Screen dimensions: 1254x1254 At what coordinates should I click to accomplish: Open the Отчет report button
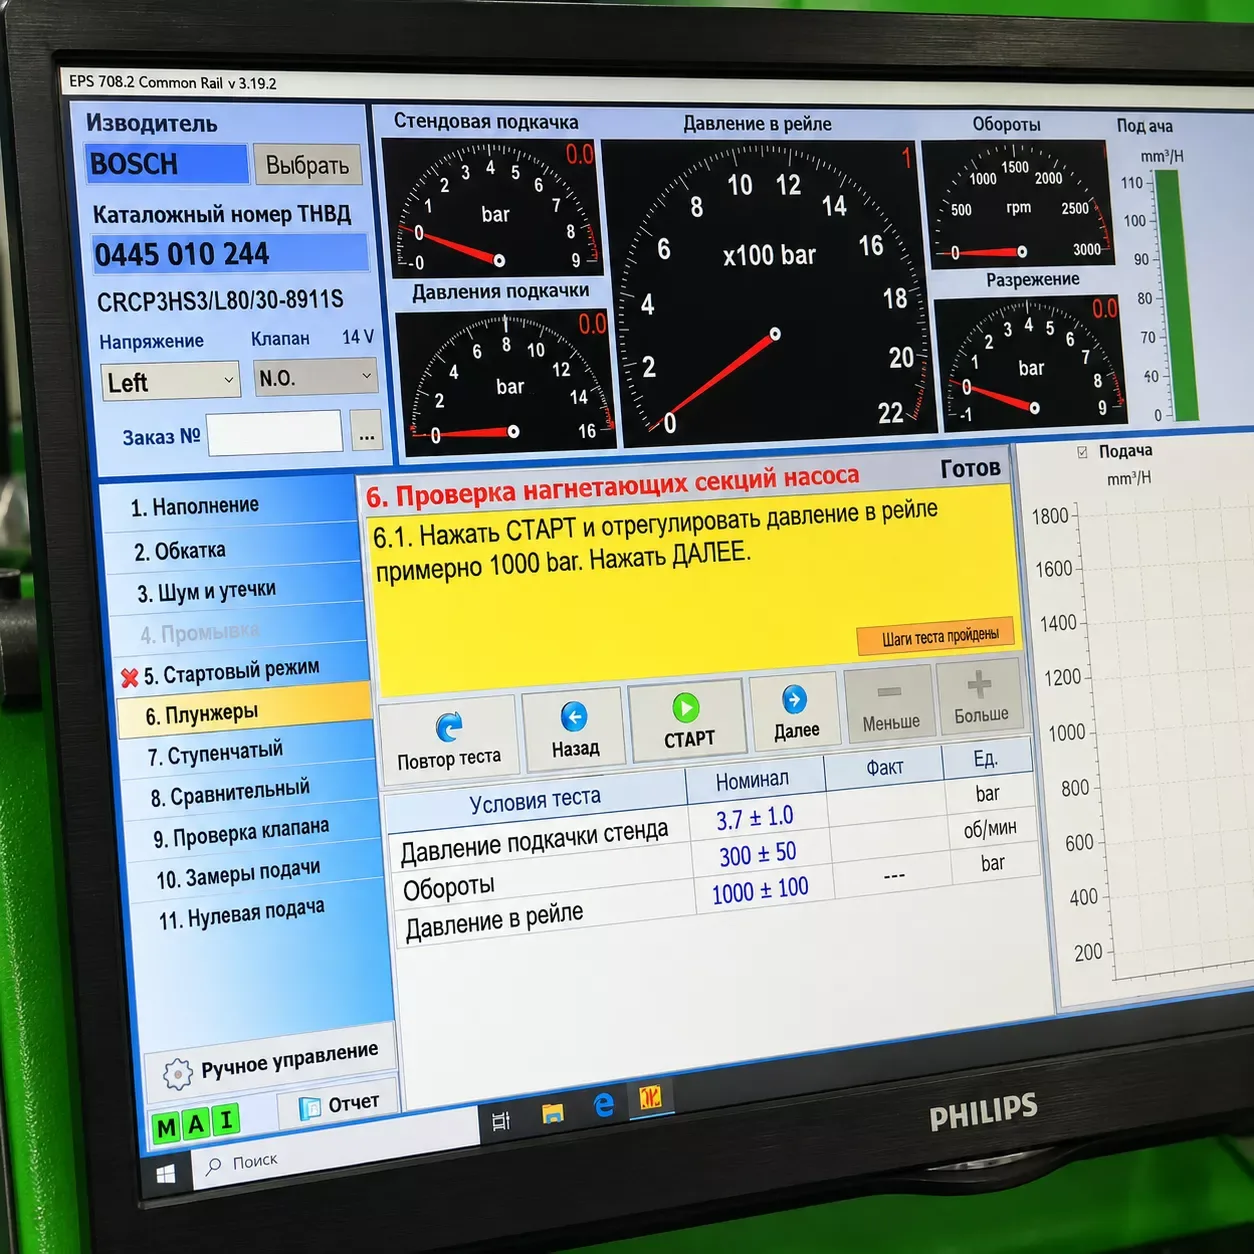click(x=339, y=1104)
